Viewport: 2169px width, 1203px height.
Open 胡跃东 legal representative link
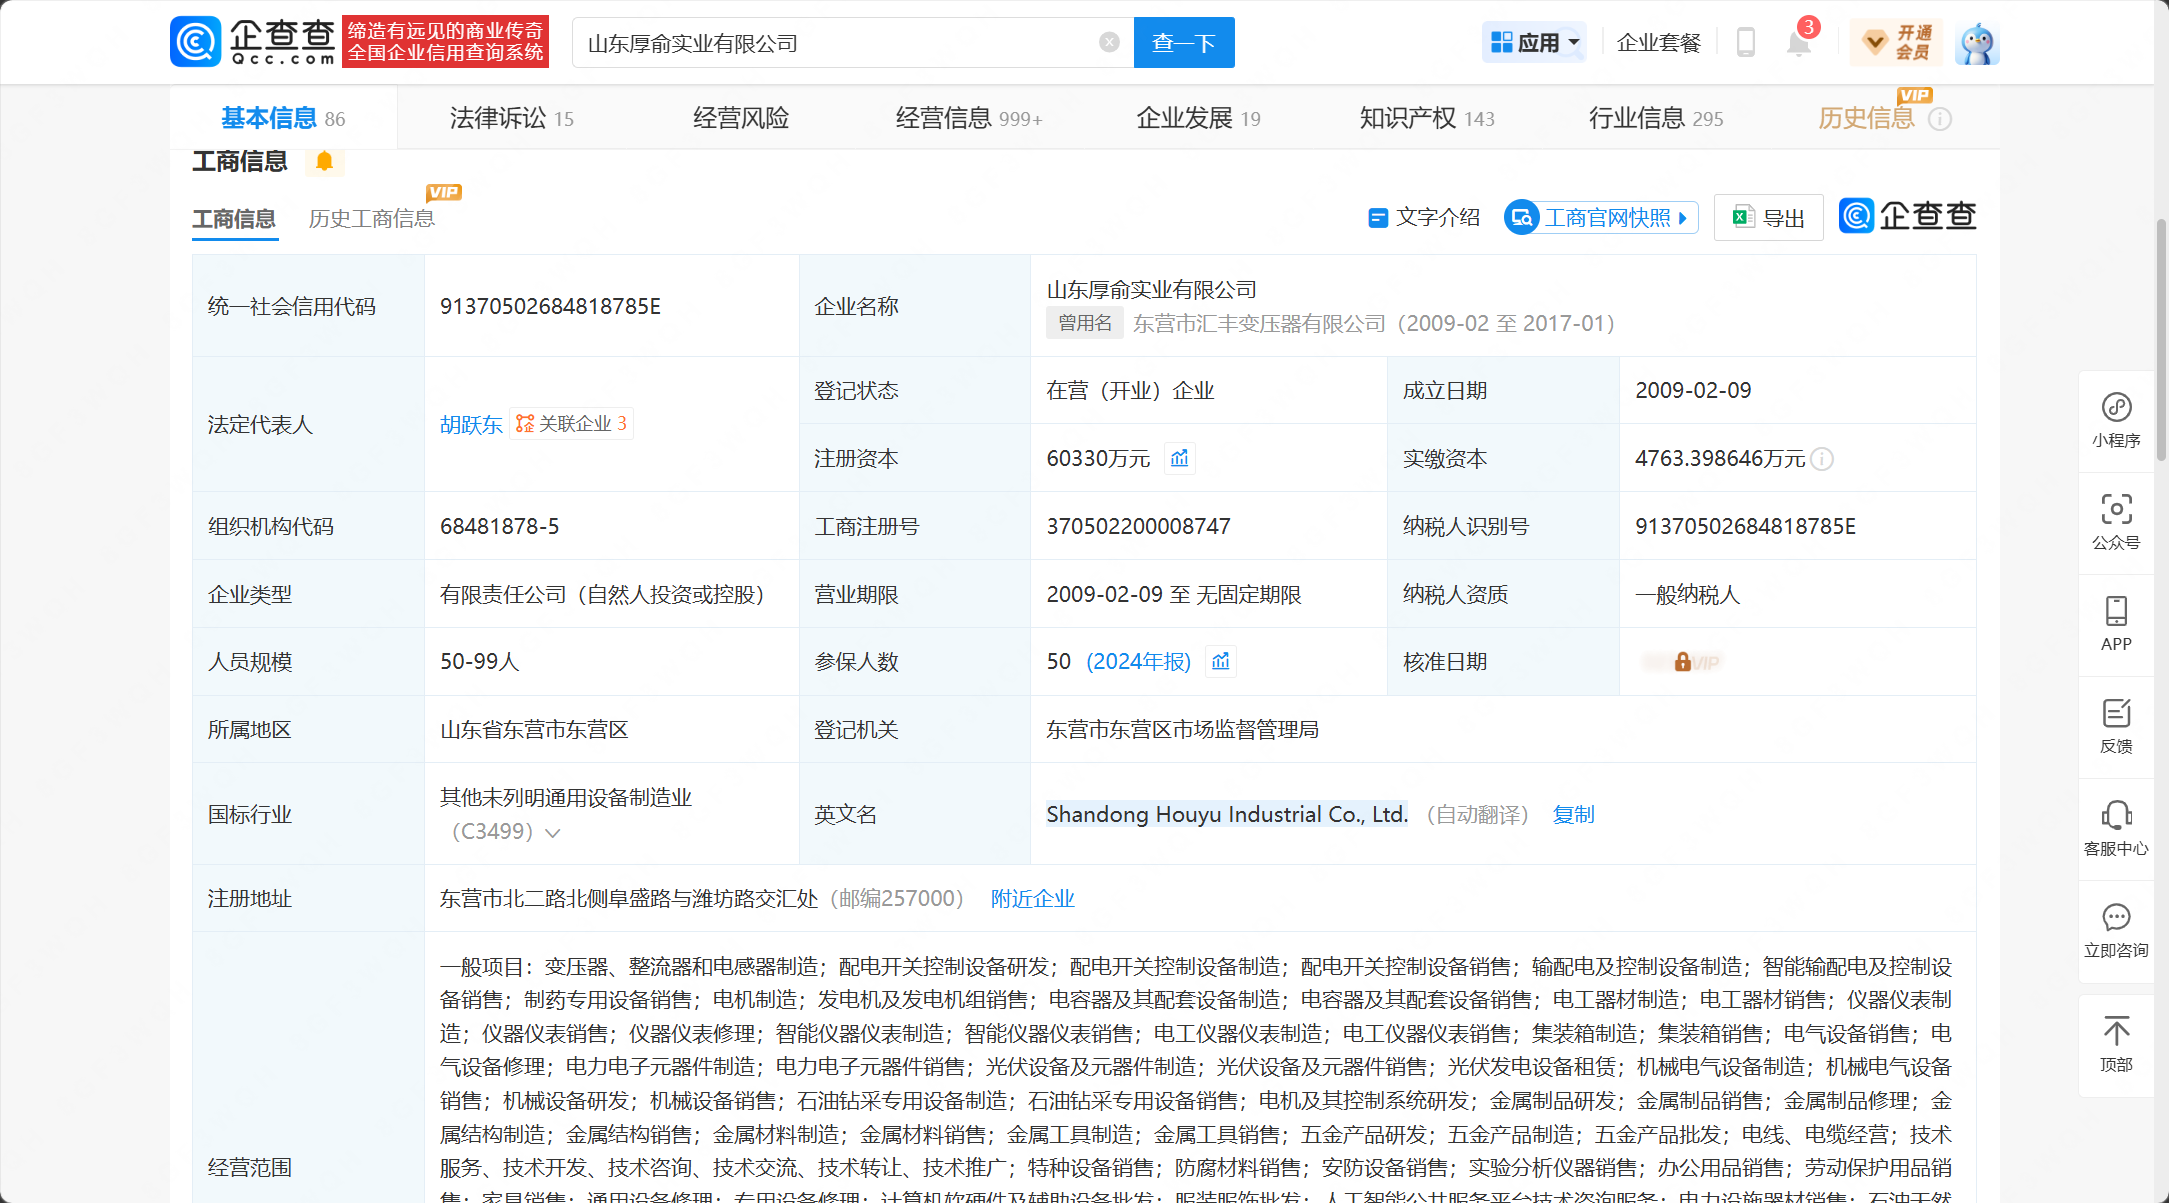[471, 424]
